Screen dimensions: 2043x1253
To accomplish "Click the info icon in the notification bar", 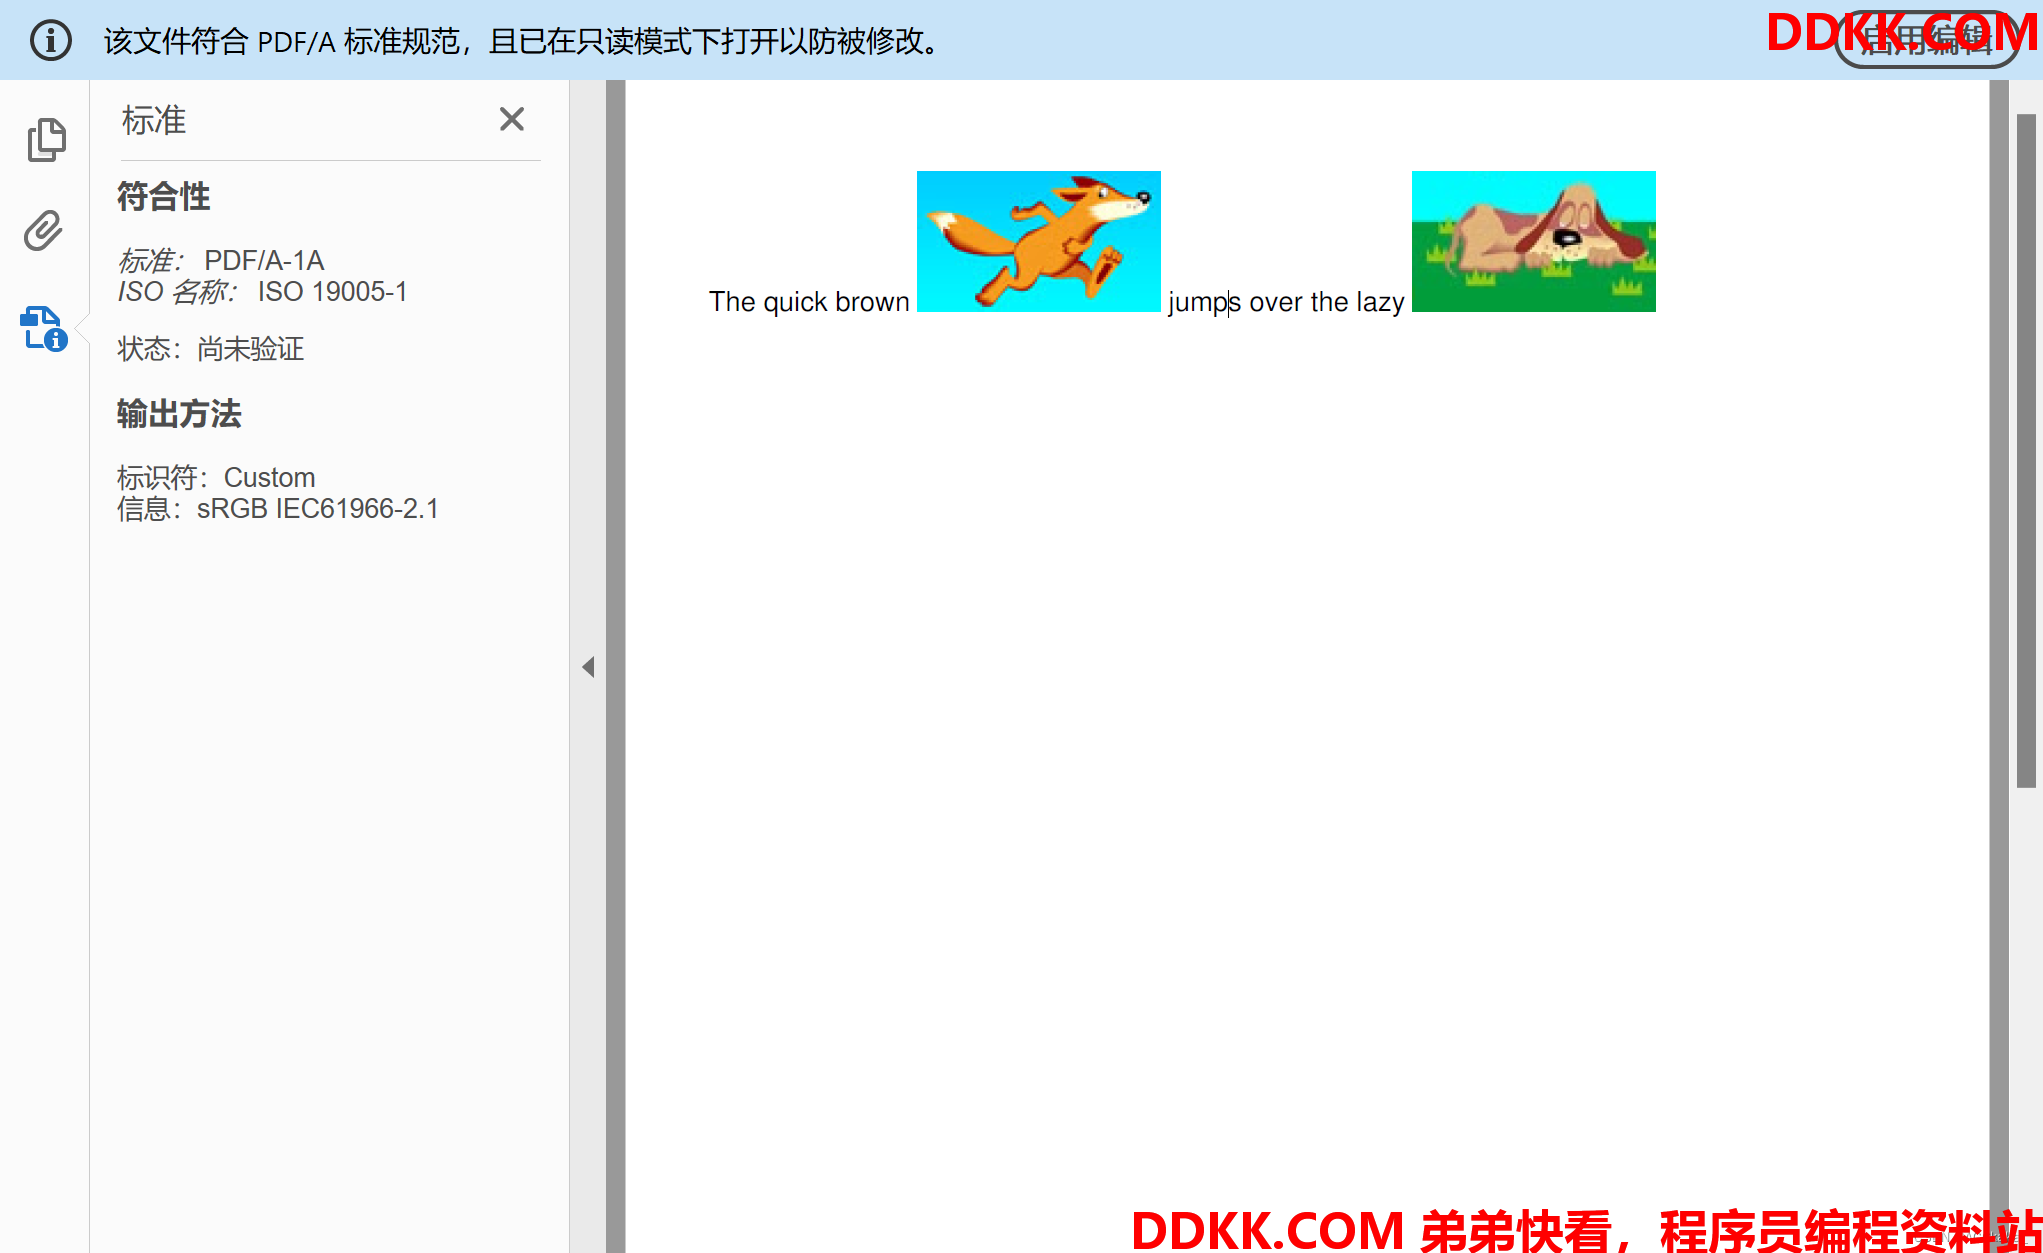I will (x=51, y=40).
